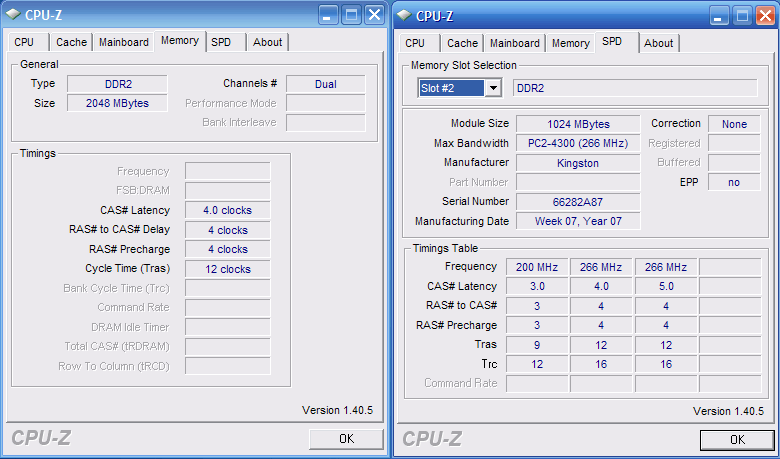Expand the Slot #2 dropdown arrow
780x459 pixels.
pos(493,89)
